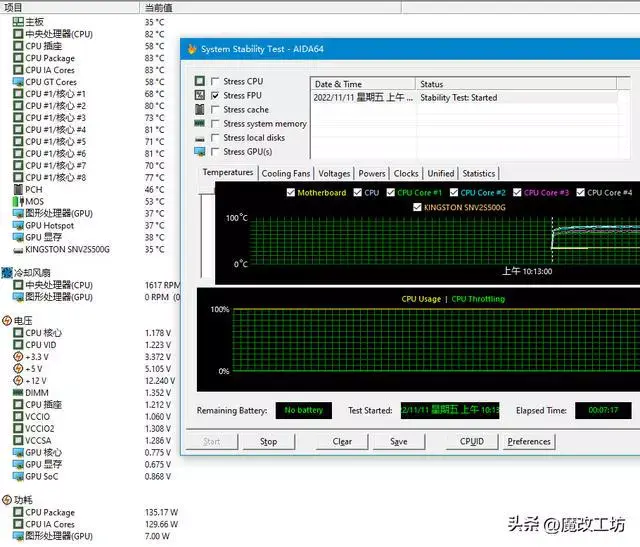Switch to the Unified tab
Image resolution: width=640 pixels, height=547 pixels.
click(x=440, y=173)
